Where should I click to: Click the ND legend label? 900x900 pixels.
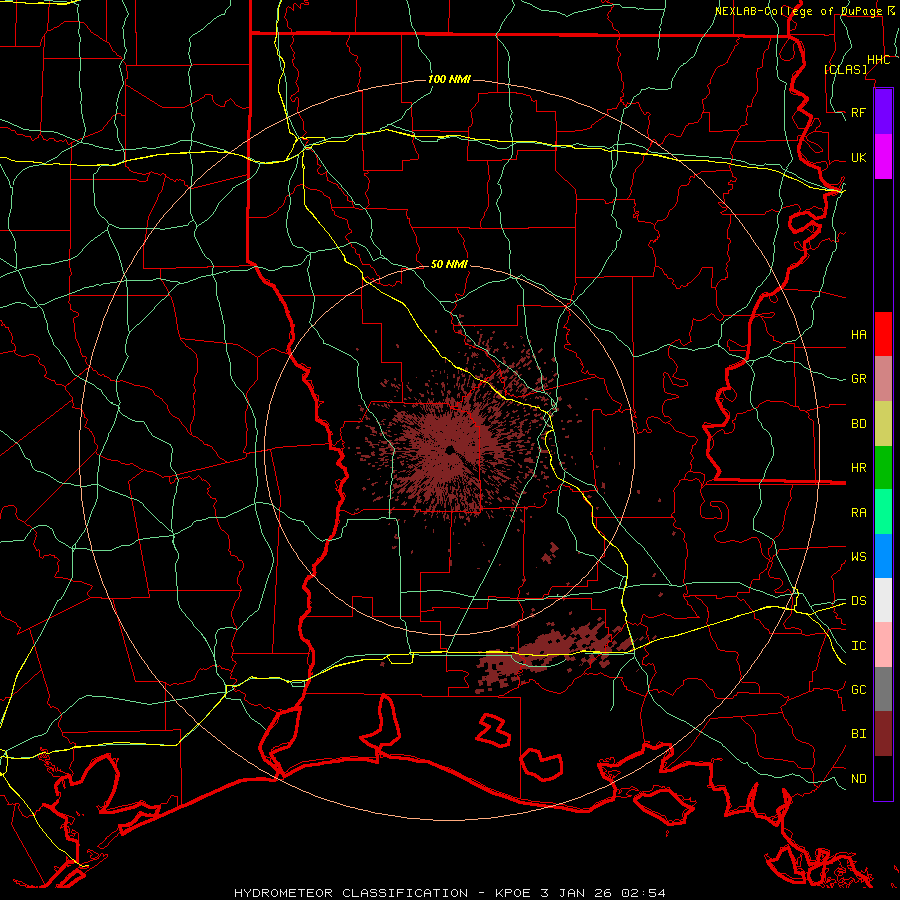pyautogui.click(x=859, y=779)
